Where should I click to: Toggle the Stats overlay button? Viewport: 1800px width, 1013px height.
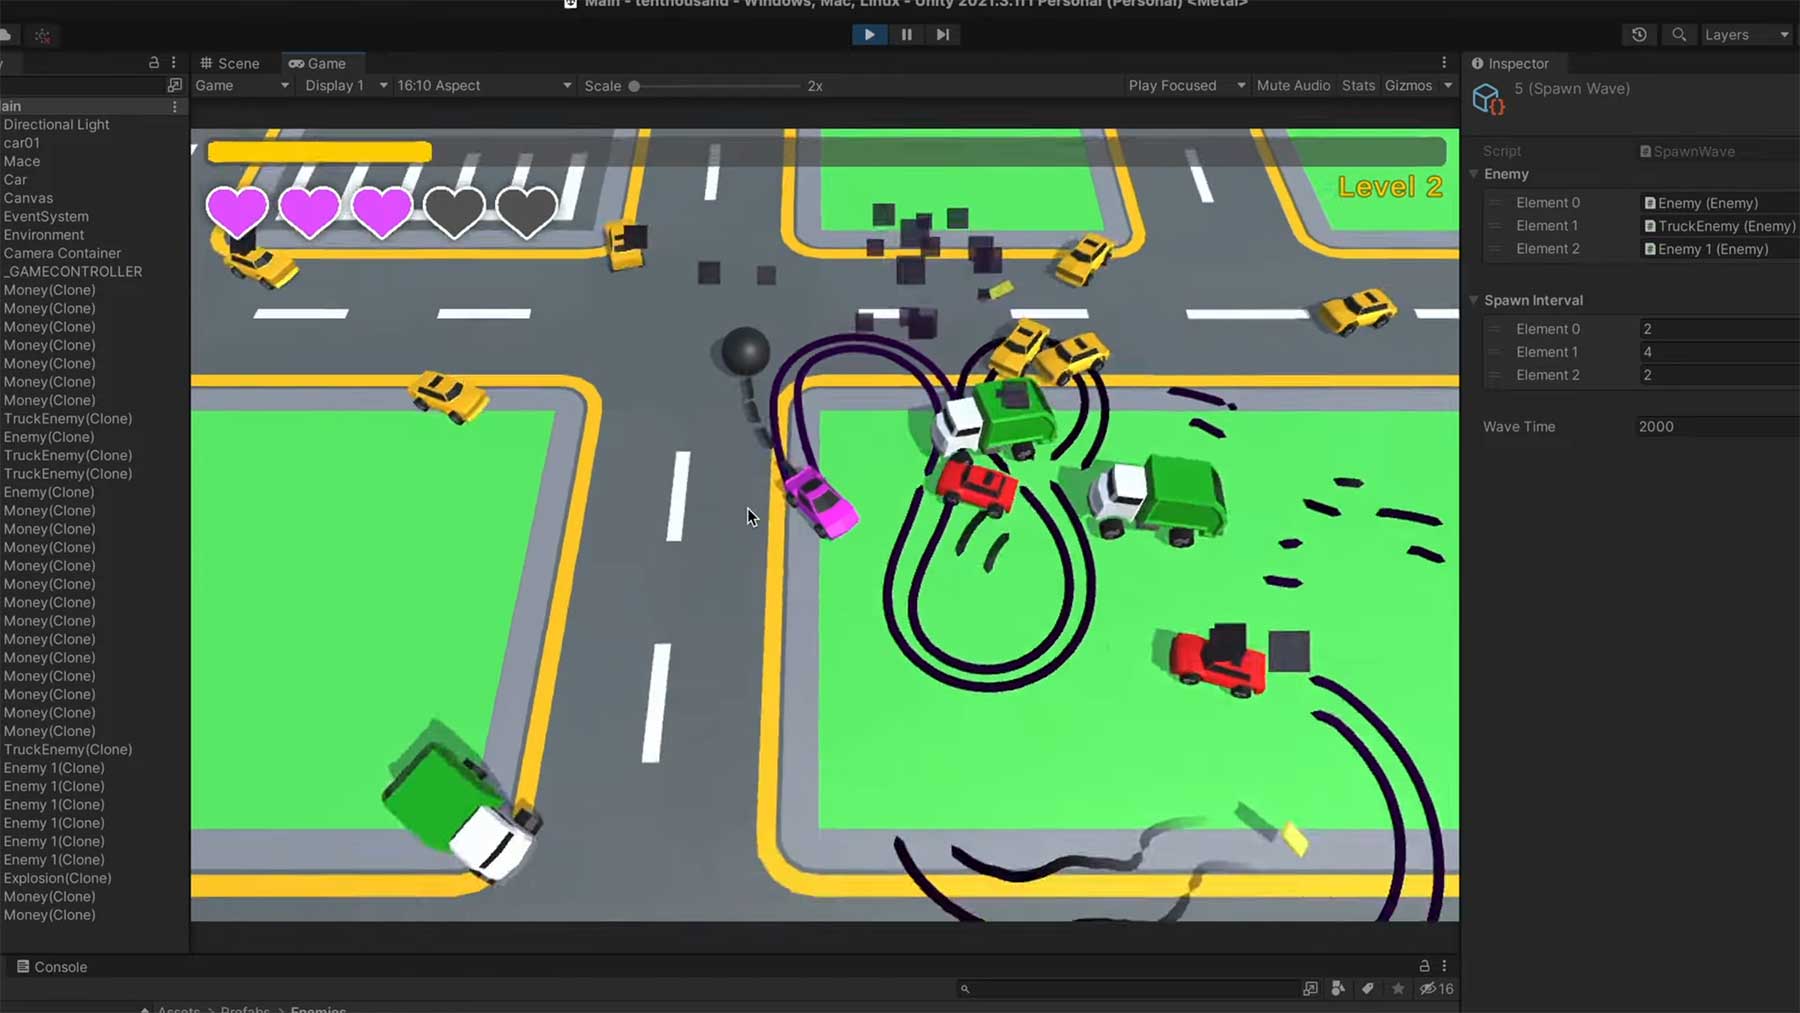coord(1358,86)
